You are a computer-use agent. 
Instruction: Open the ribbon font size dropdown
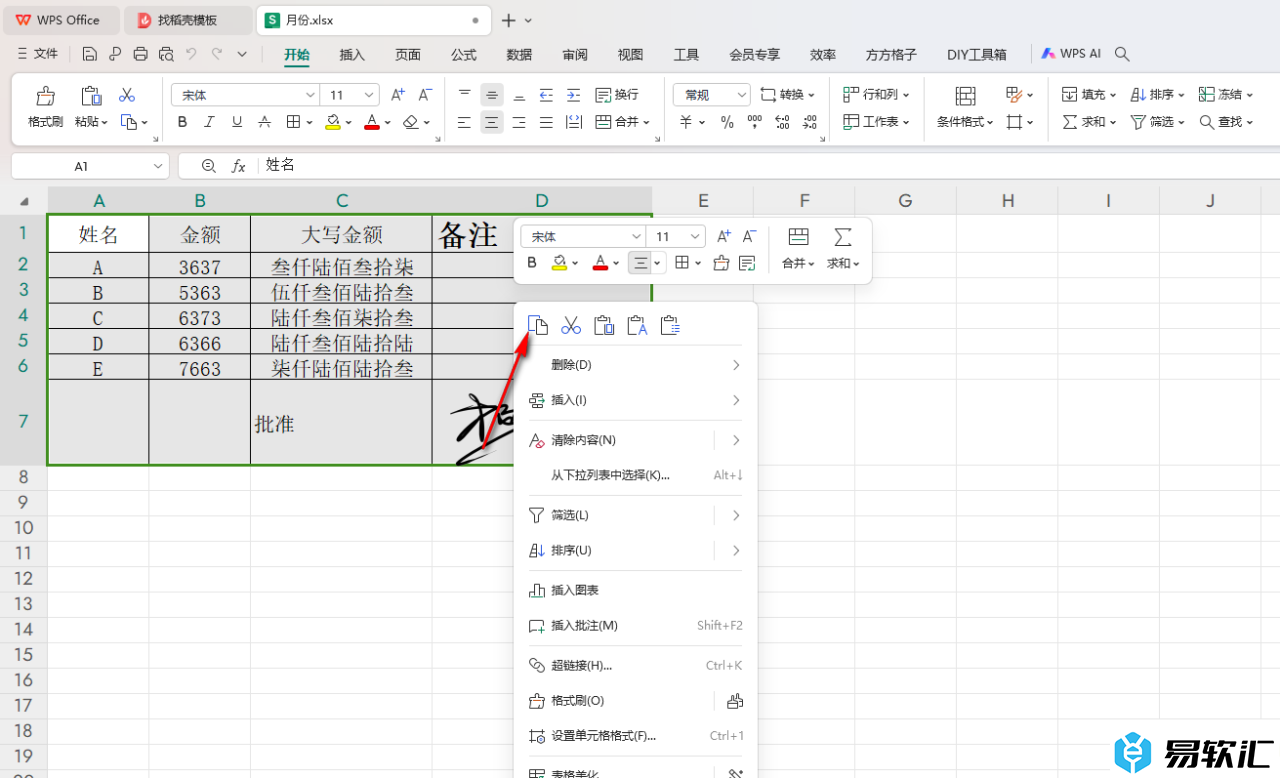click(x=369, y=95)
